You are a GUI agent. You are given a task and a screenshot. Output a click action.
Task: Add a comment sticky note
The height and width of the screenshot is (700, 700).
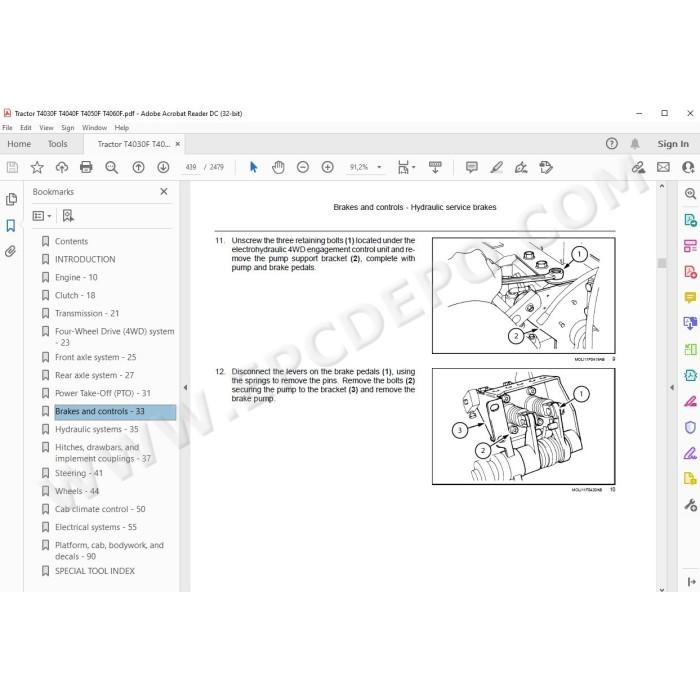point(471,167)
